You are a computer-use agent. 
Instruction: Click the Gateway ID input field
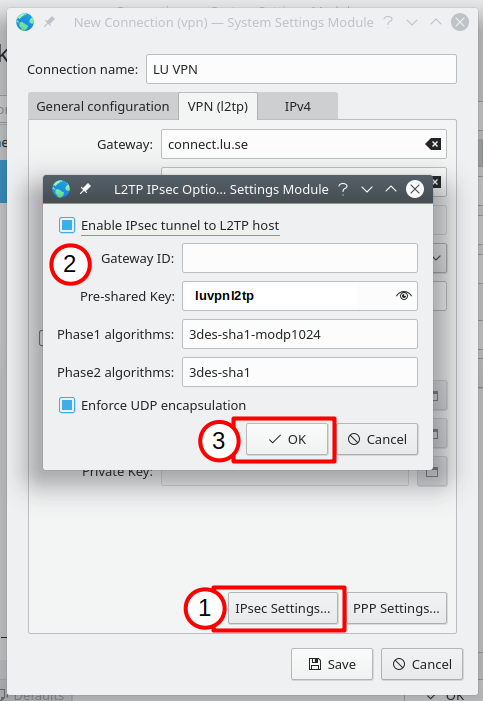click(x=300, y=258)
